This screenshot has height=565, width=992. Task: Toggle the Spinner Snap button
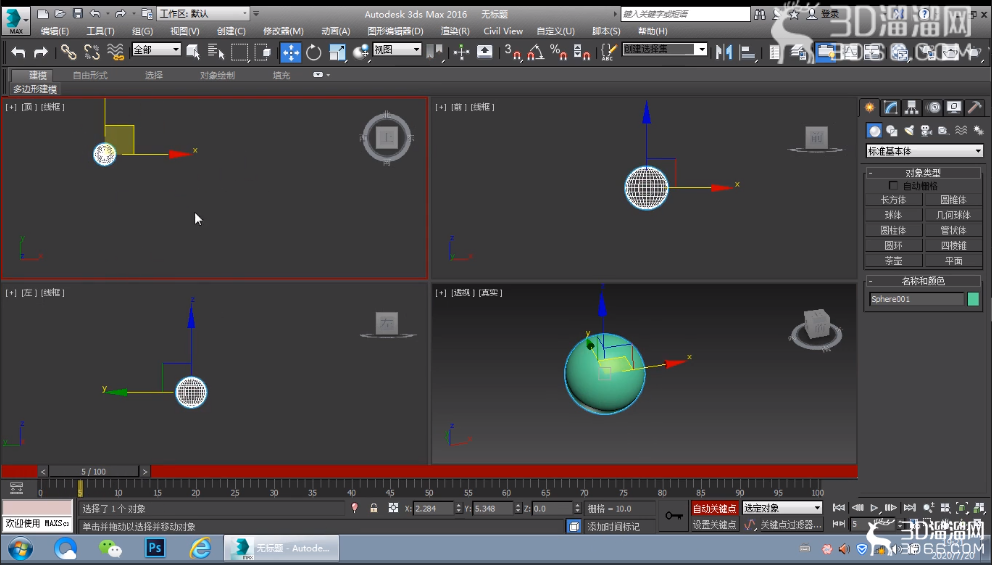point(582,52)
